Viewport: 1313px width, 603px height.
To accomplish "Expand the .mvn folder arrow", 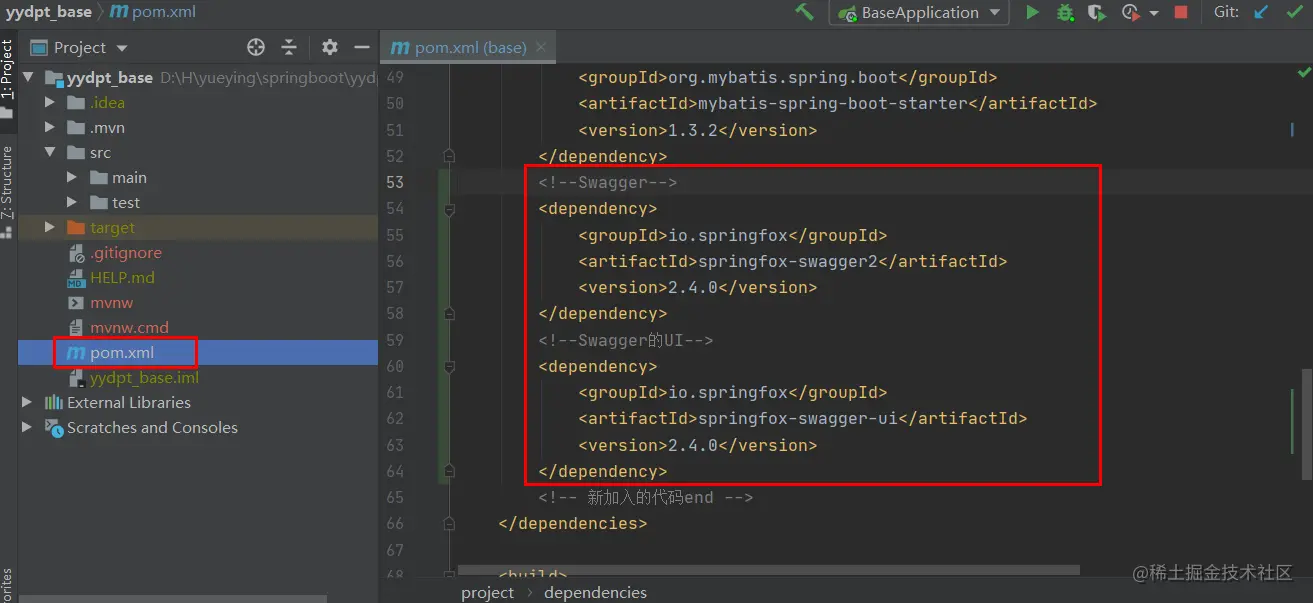I will pos(50,127).
